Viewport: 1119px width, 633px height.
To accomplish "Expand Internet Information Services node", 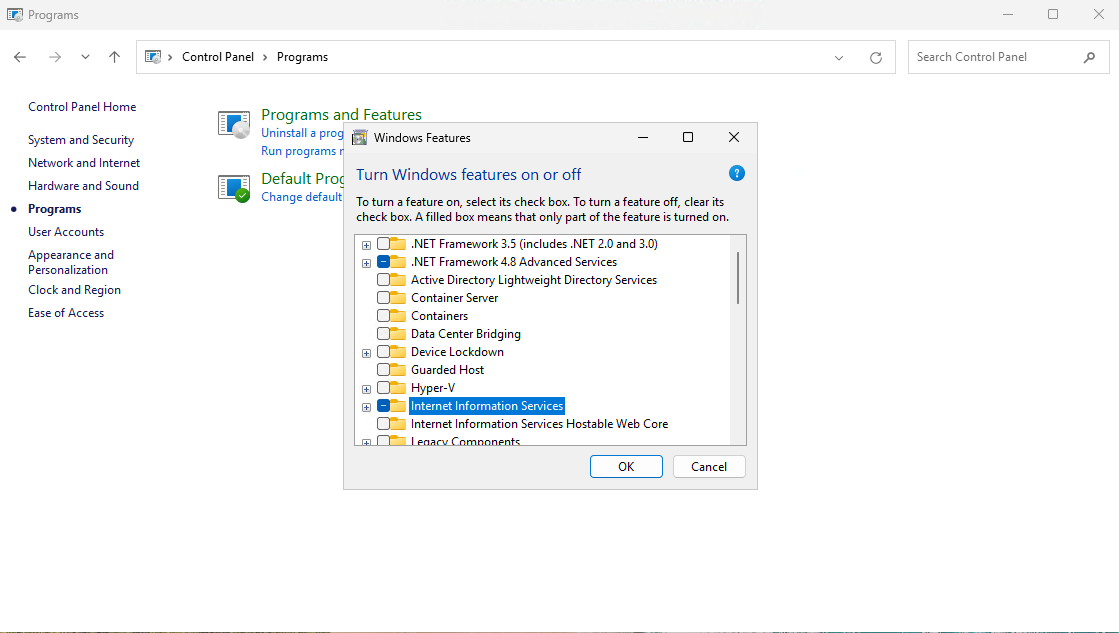I will pos(366,407).
